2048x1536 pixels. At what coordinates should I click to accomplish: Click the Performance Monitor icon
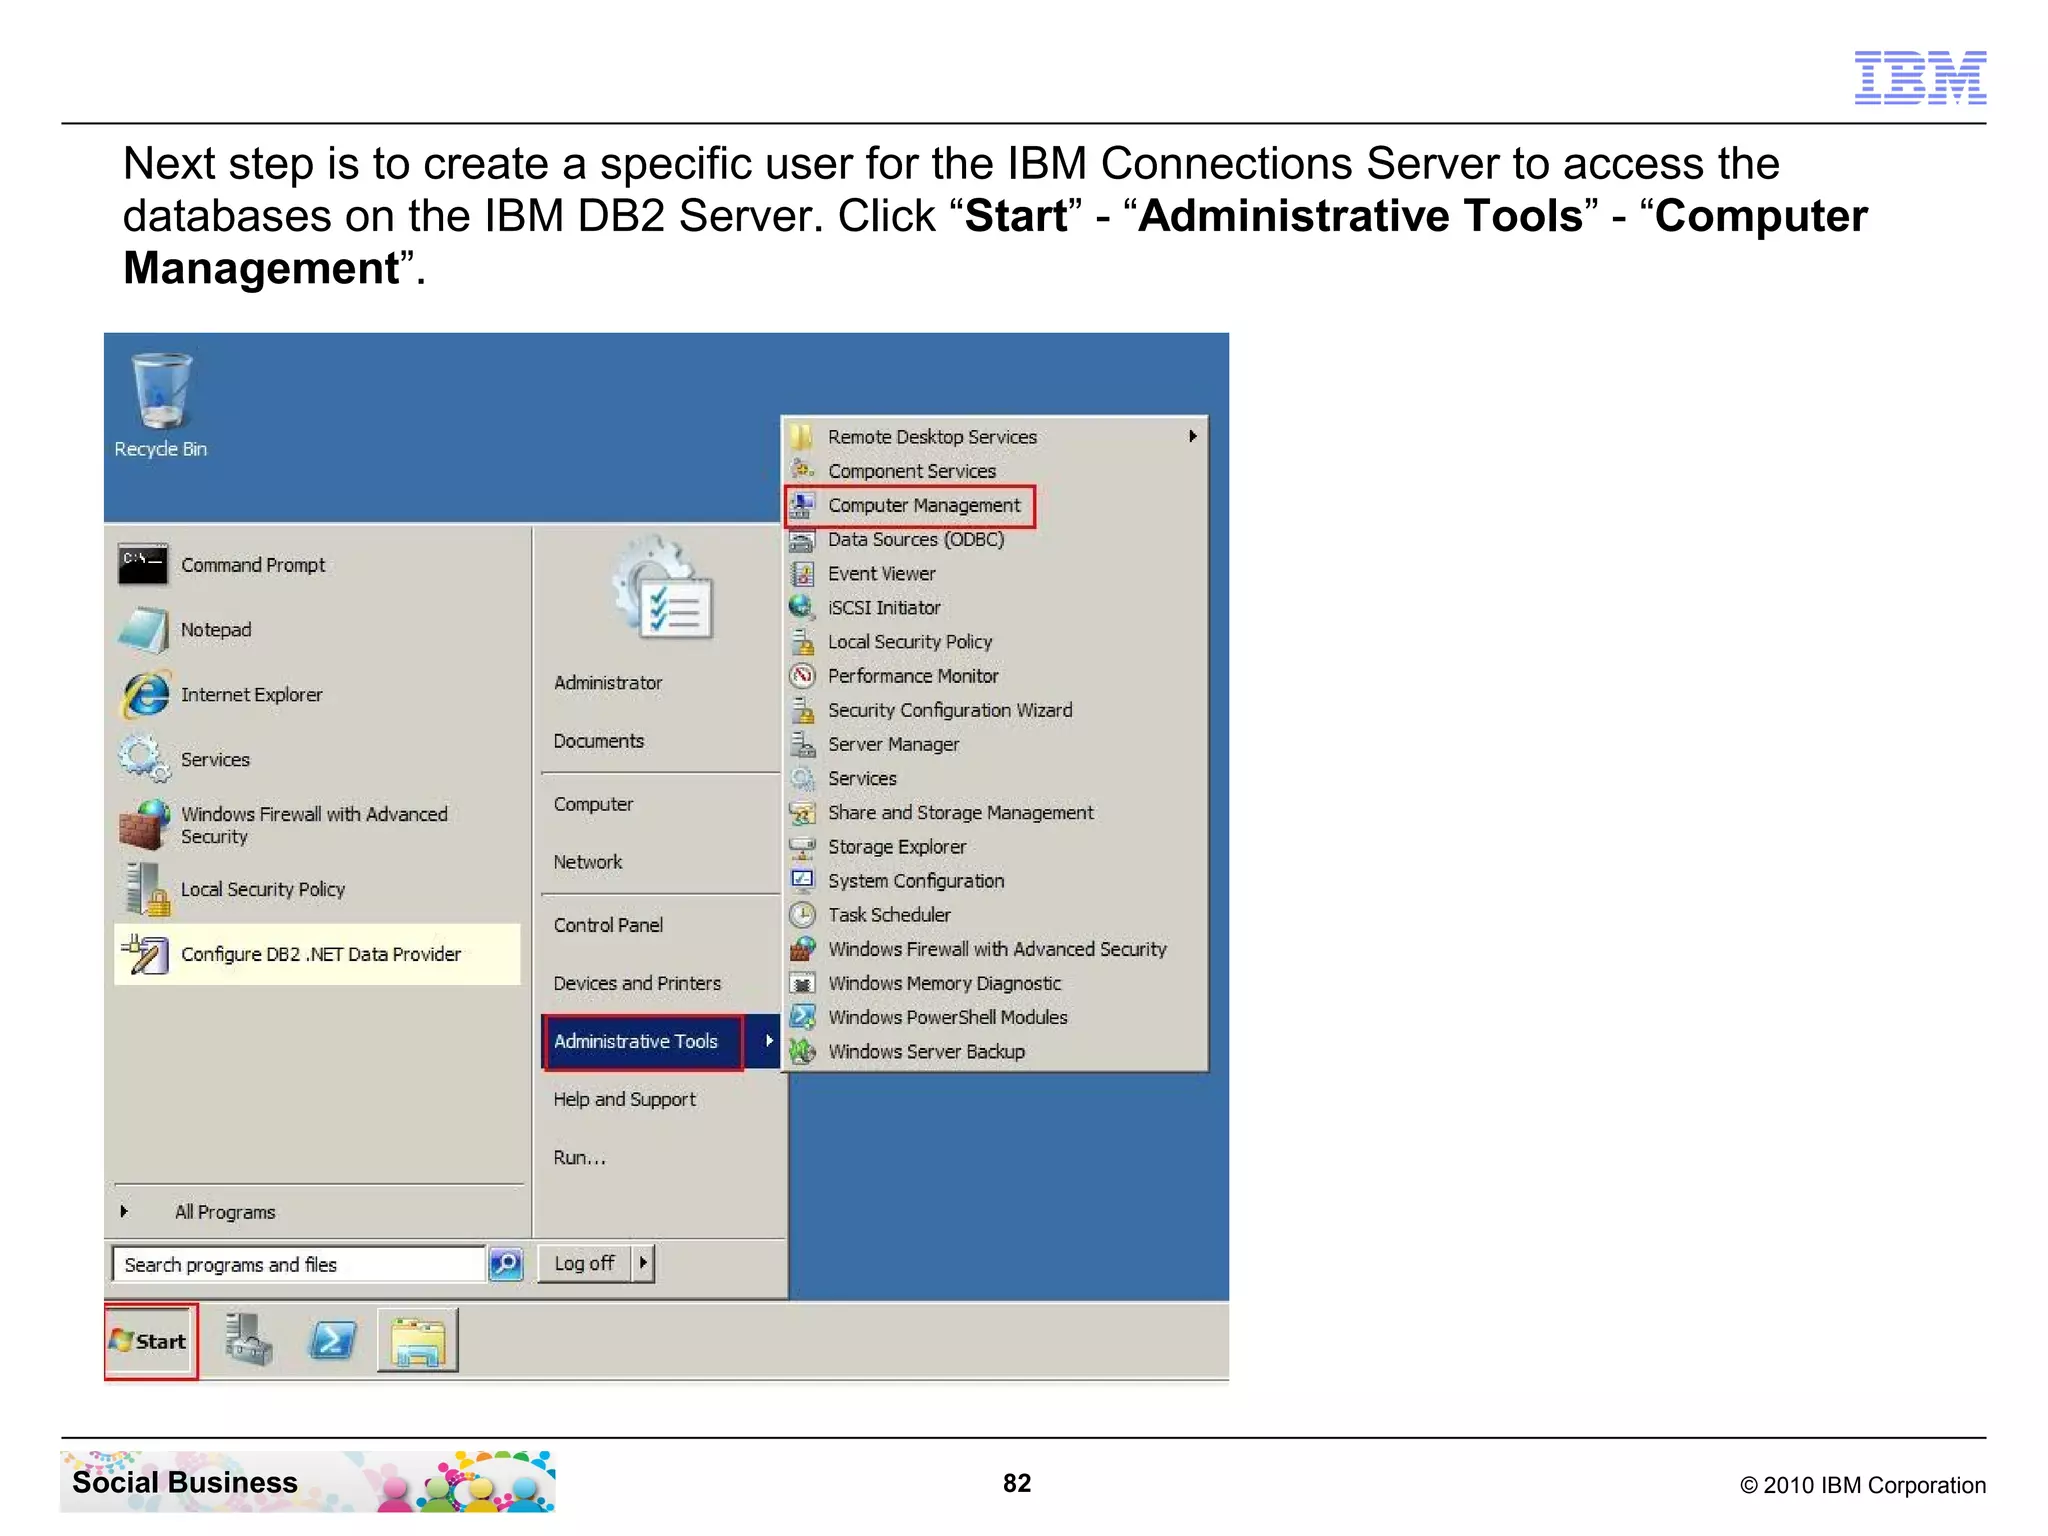coord(802,676)
